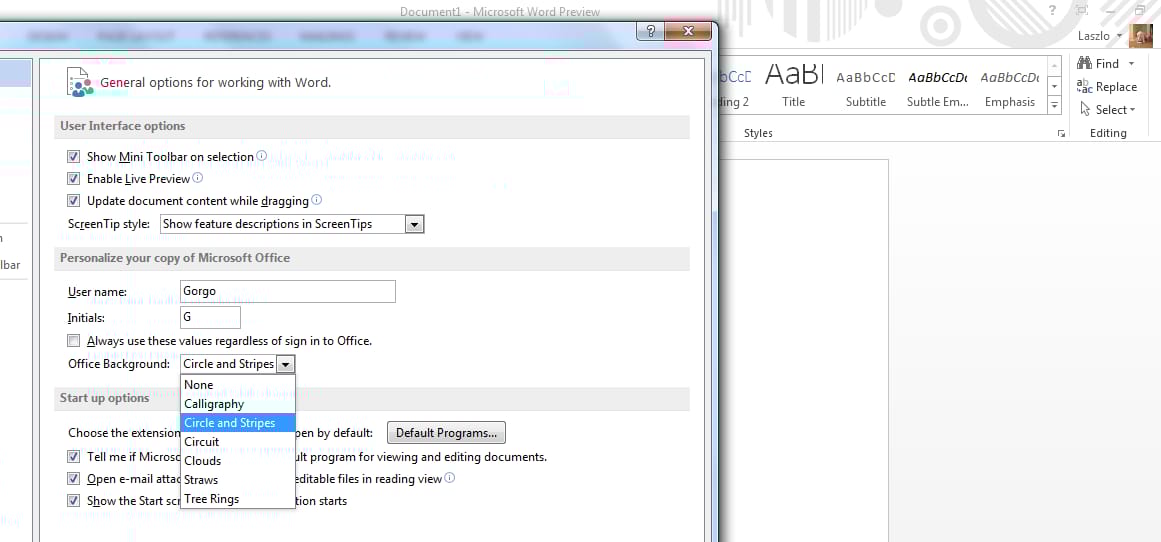This screenshot has width=1161, height=542.
Task: Click the General options people icon
Action: (x=80, y=82)
